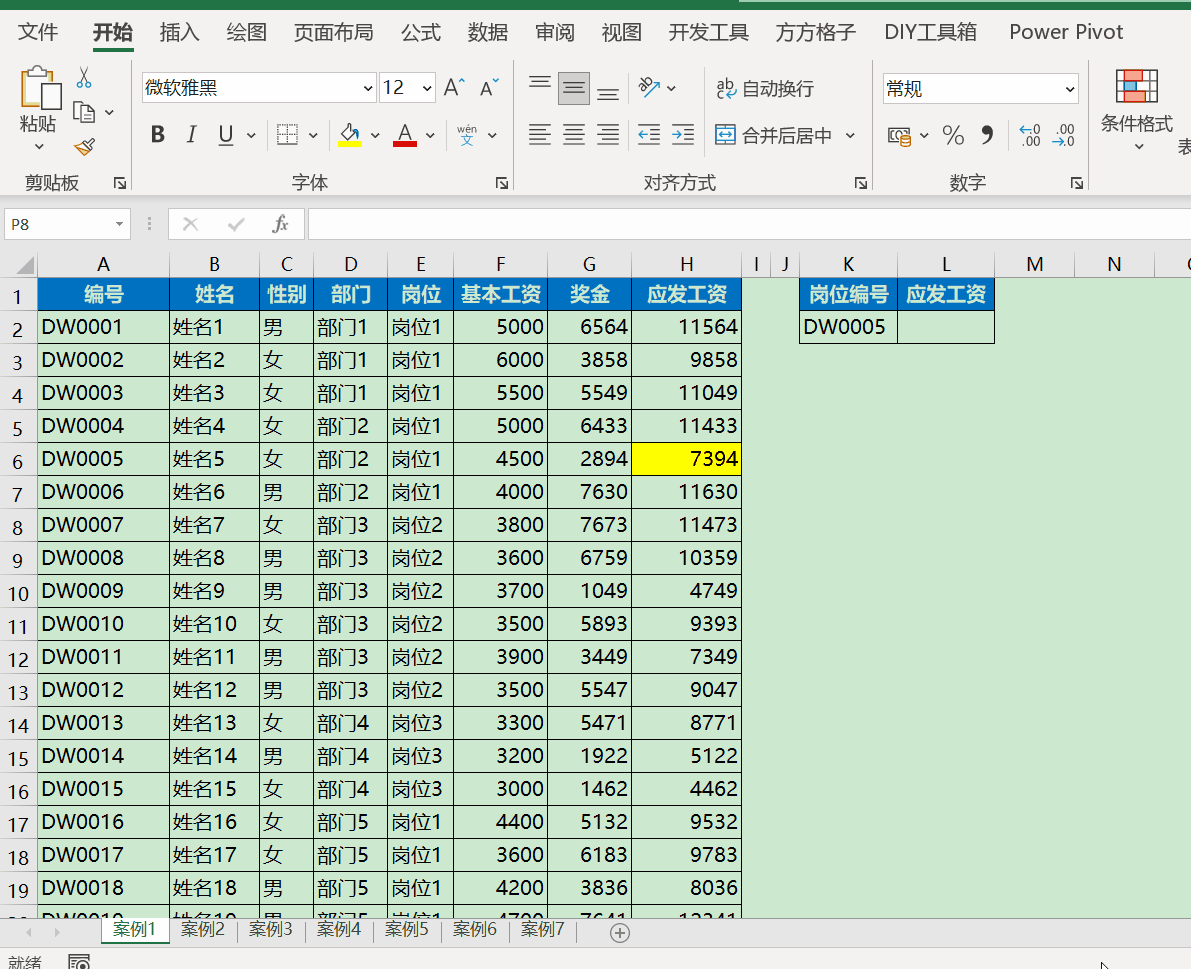This screenshot has width=1191, height=969.
Task: Click the insert function fx icon
Action: (281, 224)
